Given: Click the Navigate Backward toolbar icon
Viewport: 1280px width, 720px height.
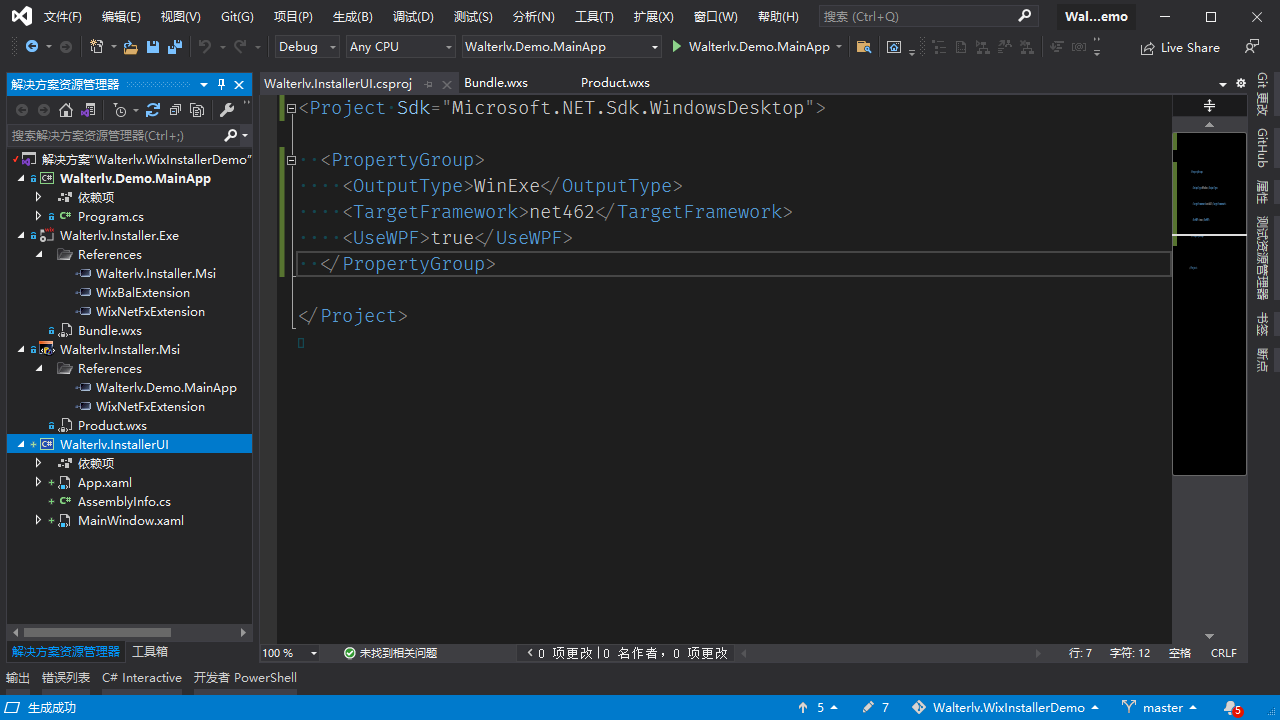Looking at the screenshot, I should (31, 47).
